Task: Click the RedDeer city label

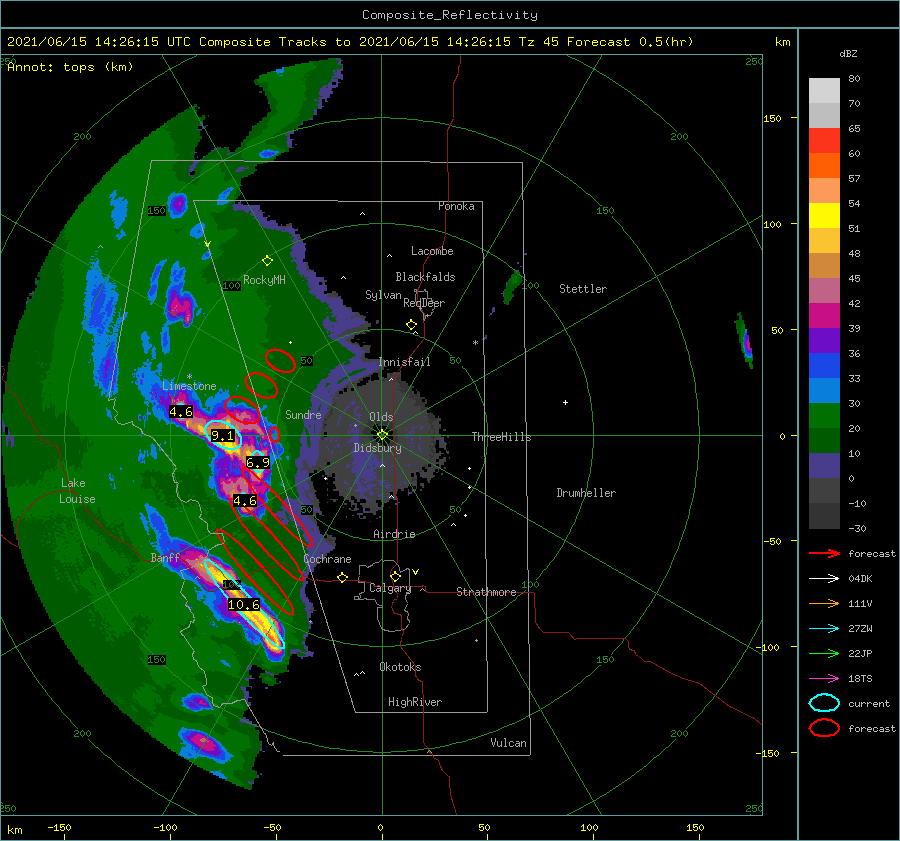Action: point(424,303)
